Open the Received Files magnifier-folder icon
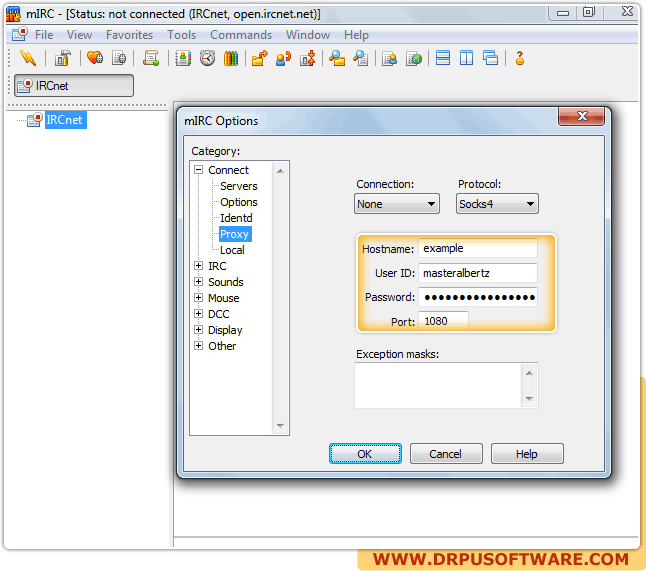Image resolution: width=646 pixels, height=571 pixels. click(337, 58)
